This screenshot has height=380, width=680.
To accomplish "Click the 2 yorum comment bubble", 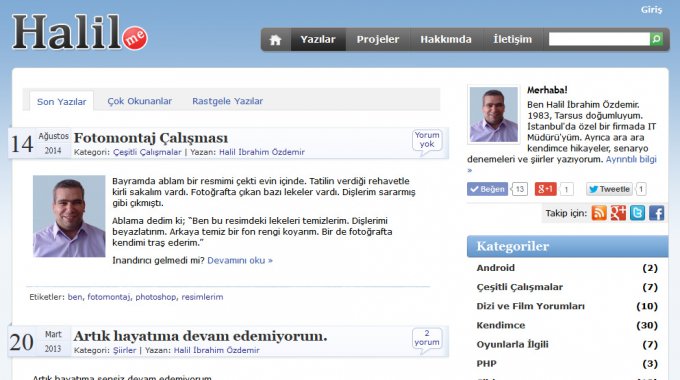I will pos(427,339).
